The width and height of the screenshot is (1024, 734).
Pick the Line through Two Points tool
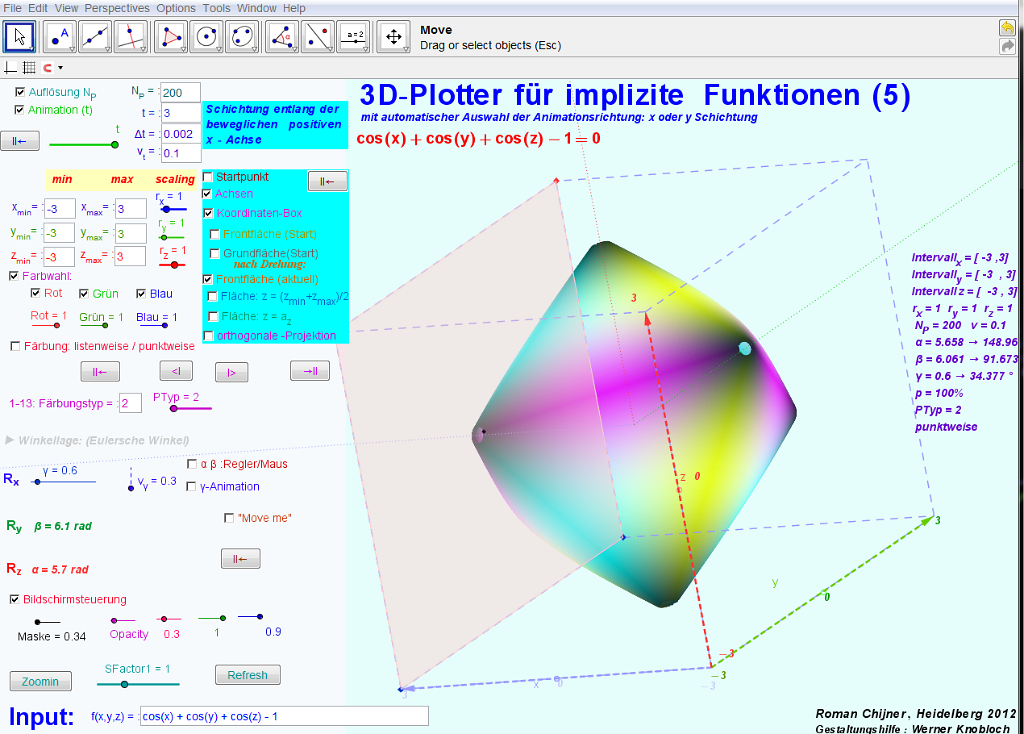pos(95,37)
